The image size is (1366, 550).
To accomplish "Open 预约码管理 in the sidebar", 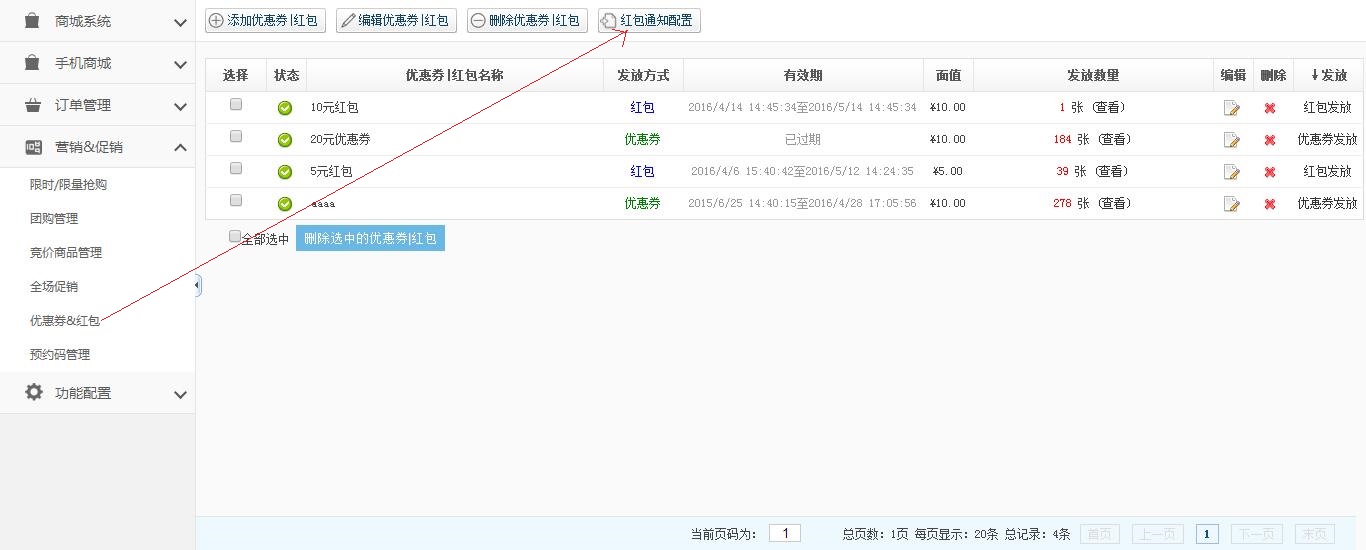I will [x=60, y=355].
